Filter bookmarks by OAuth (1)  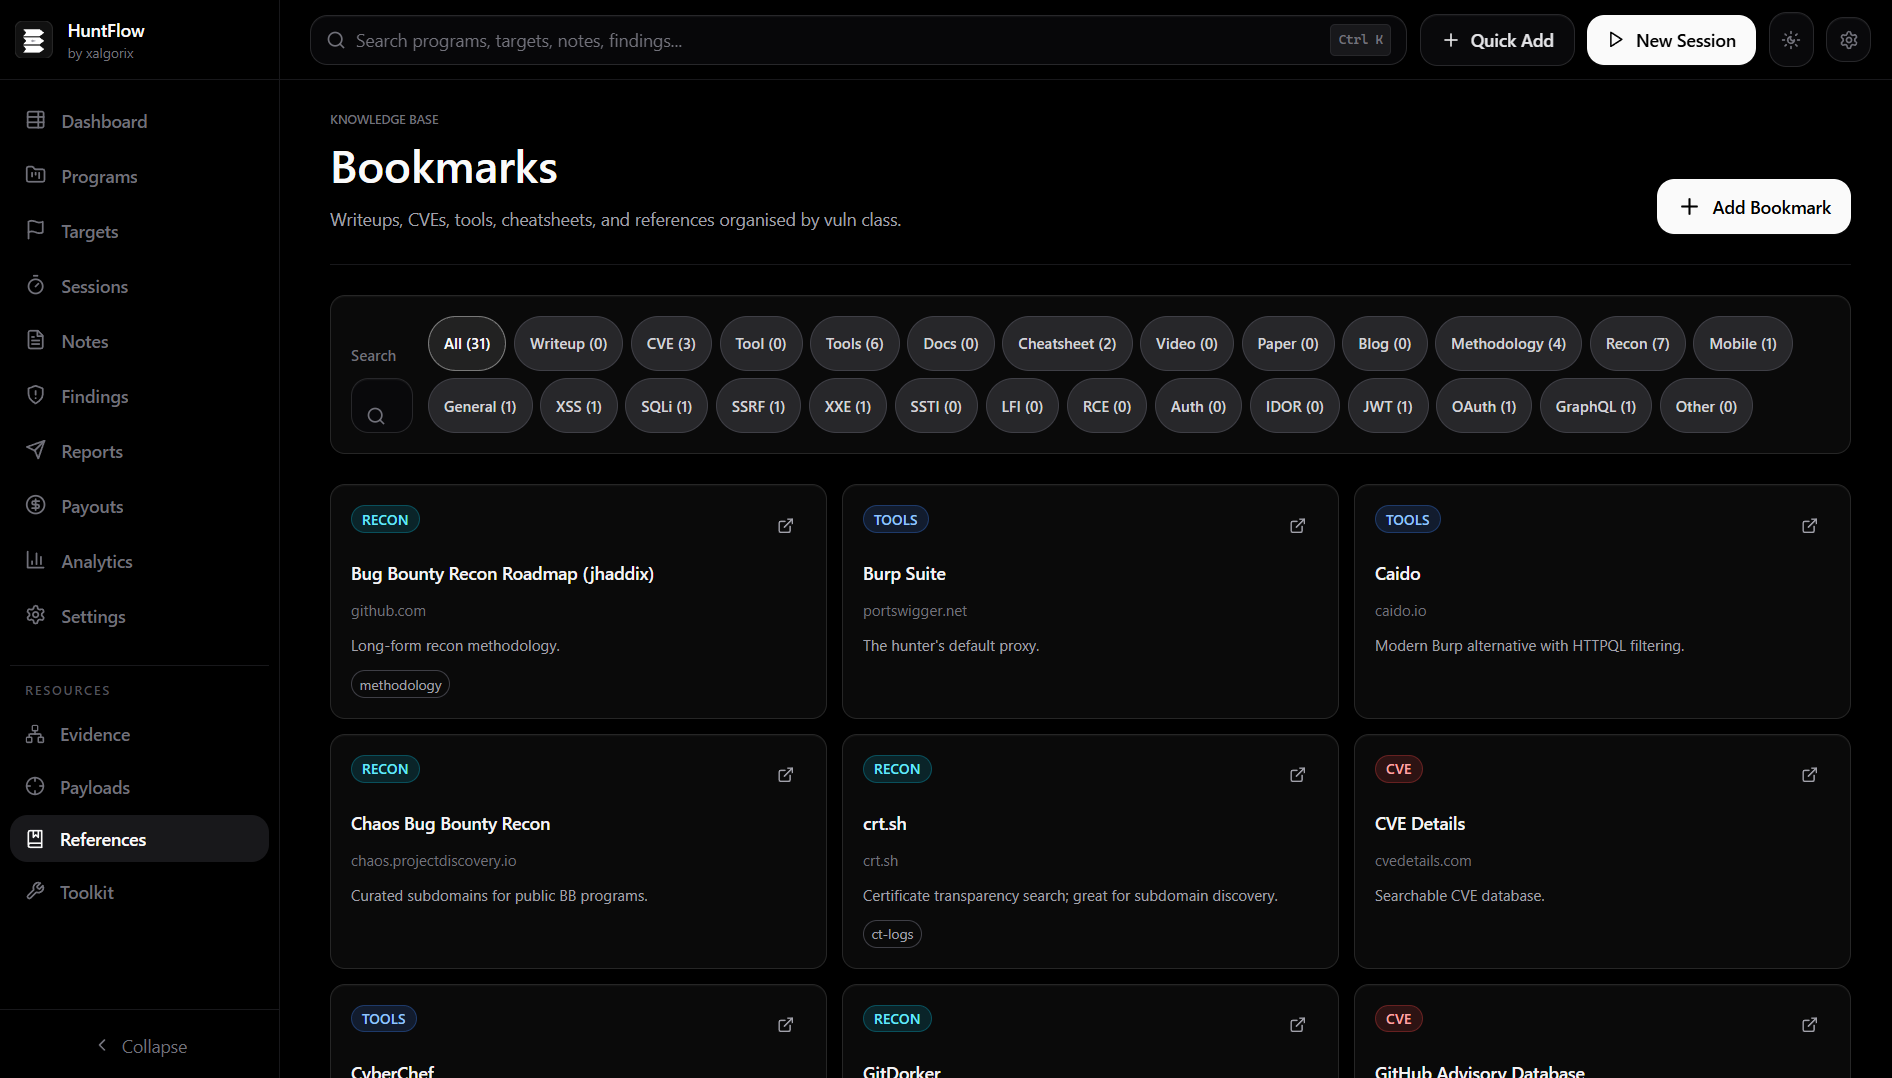[1484, 406]
